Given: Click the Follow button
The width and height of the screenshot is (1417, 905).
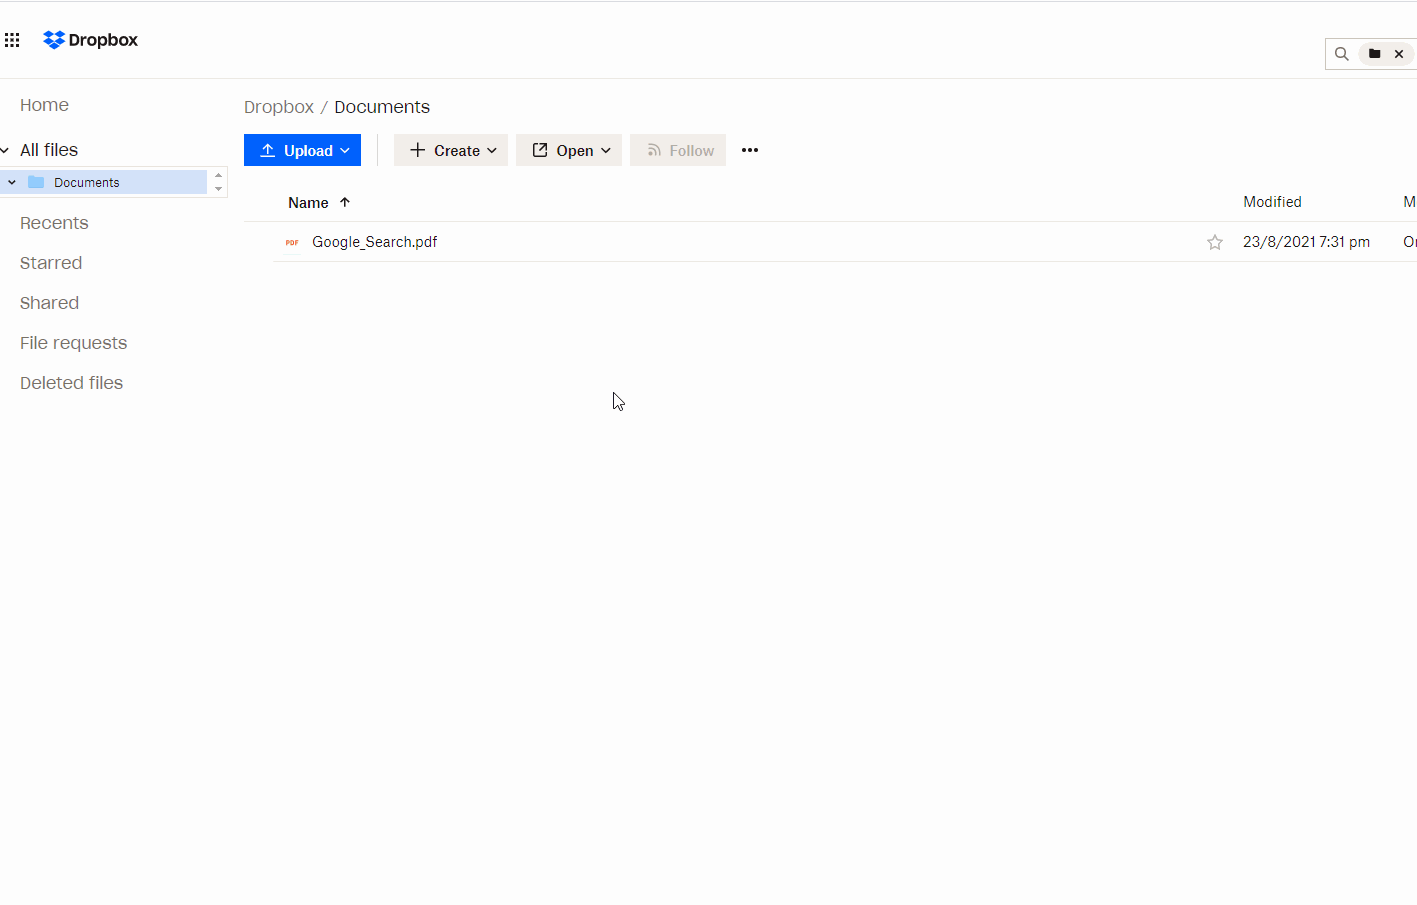Looking at the screenshot, I should (678, 150).
